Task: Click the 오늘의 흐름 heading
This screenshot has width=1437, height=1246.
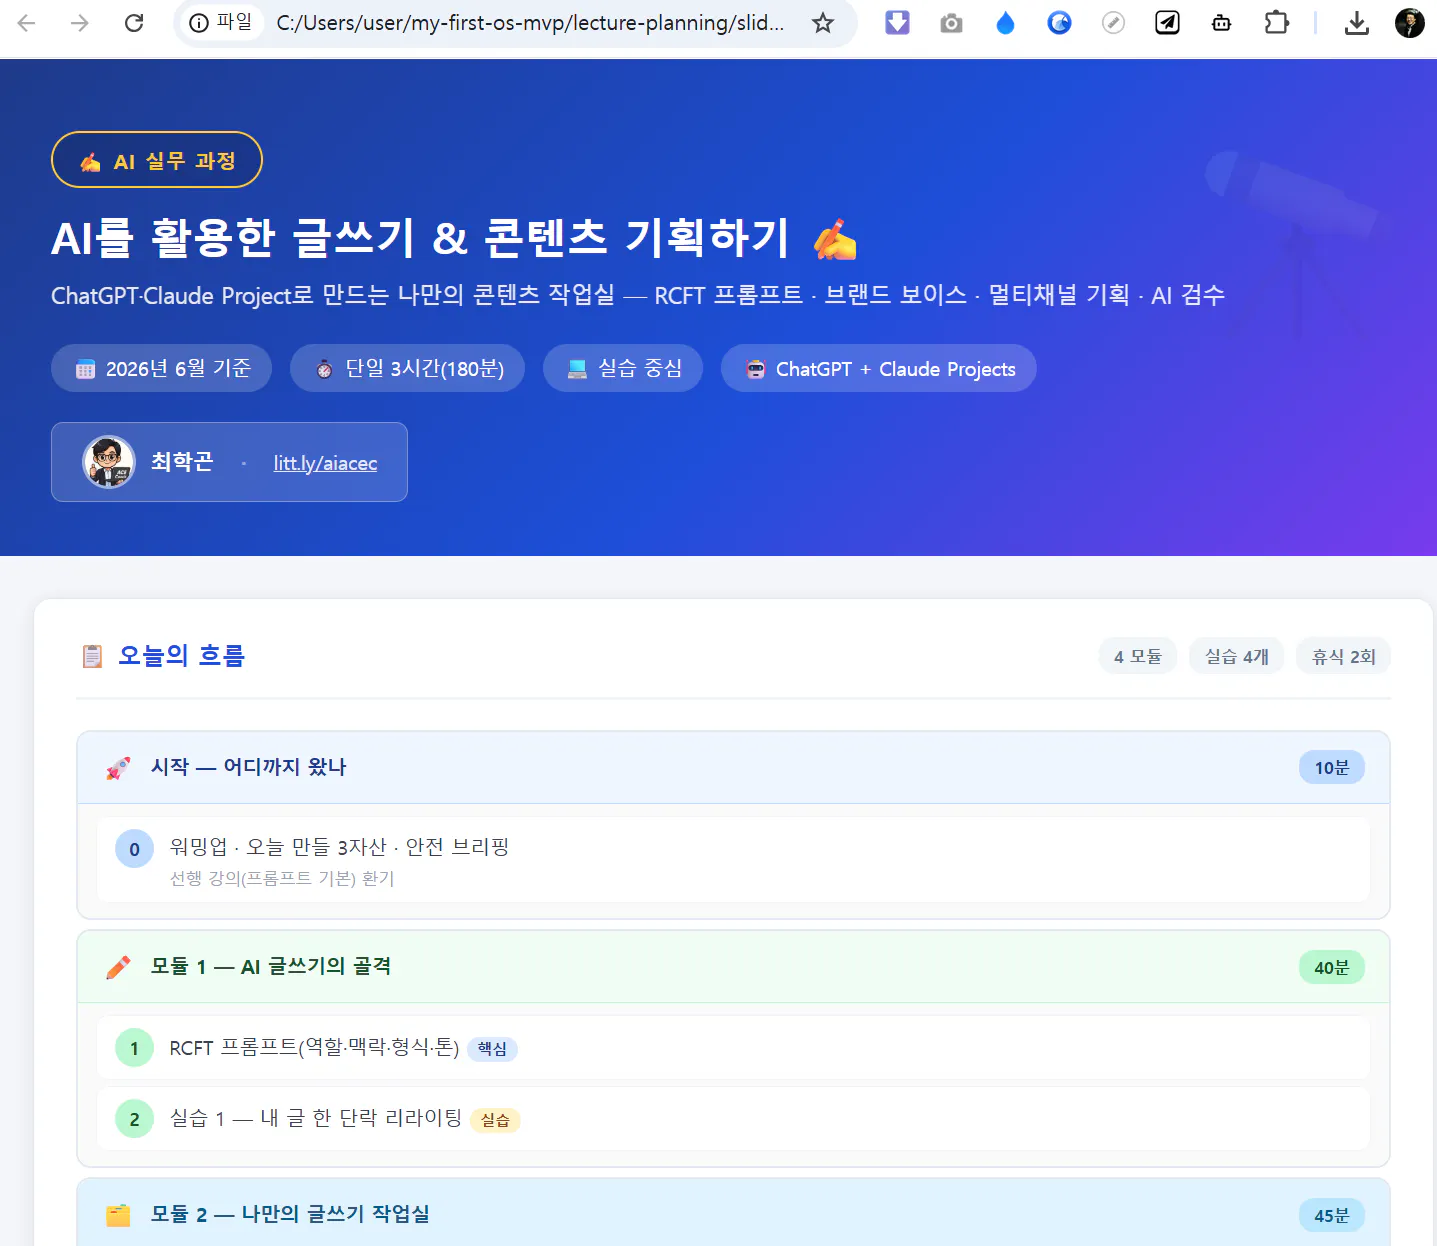Action: (181, 655)
